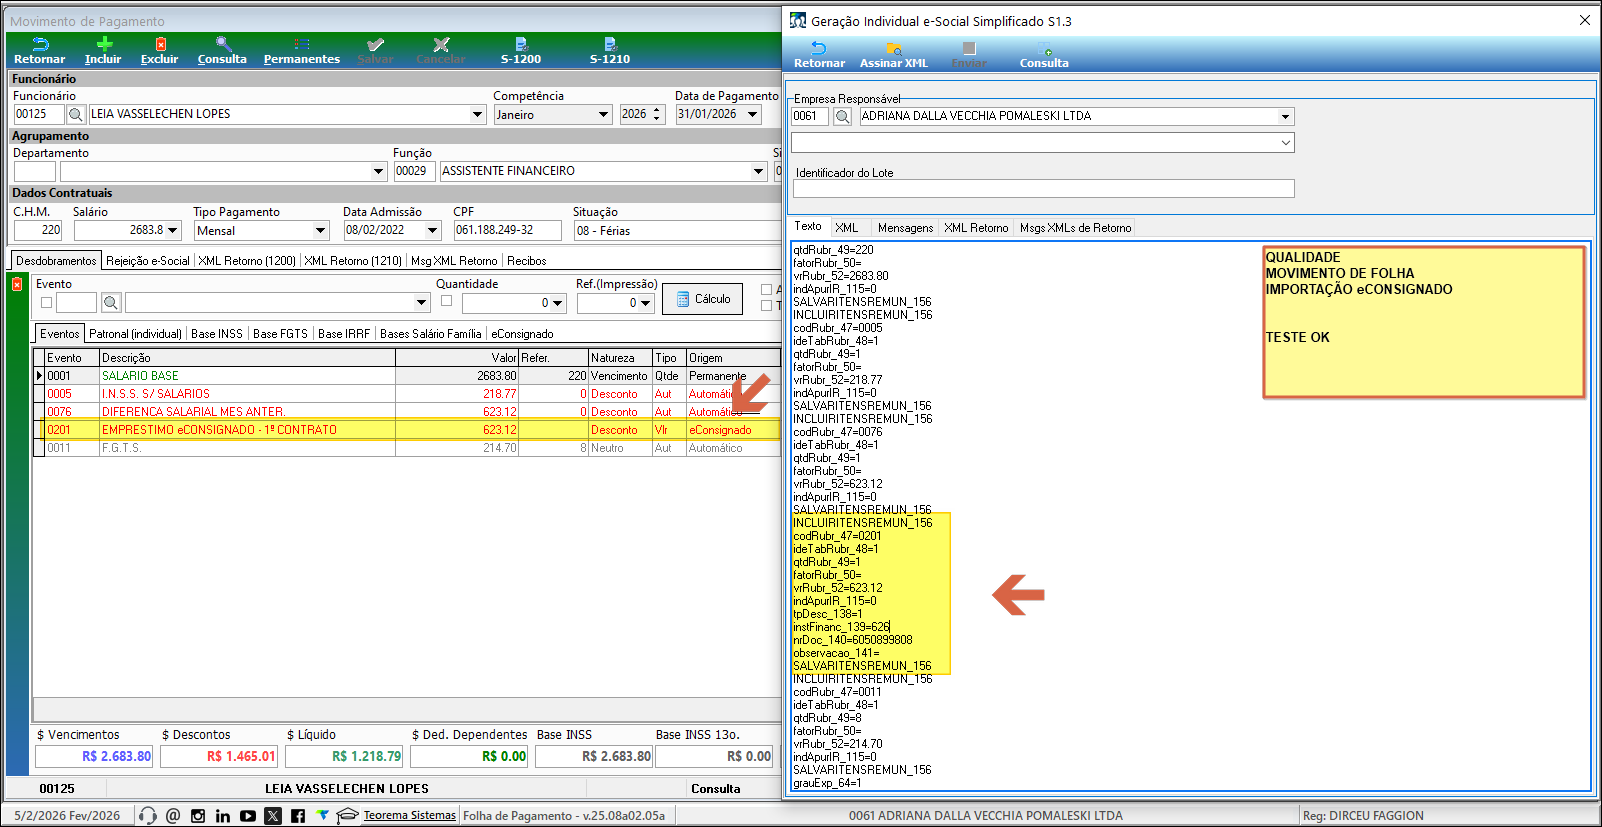Toggle the checkbox under Evento label

coord(47,303)
